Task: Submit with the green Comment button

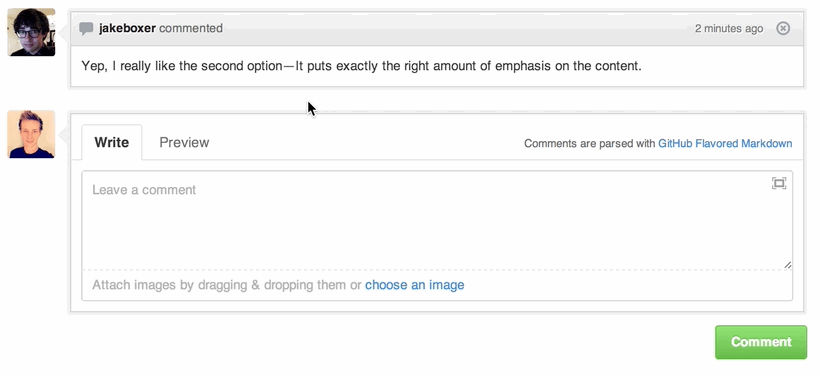Action: tap(761, 342)
